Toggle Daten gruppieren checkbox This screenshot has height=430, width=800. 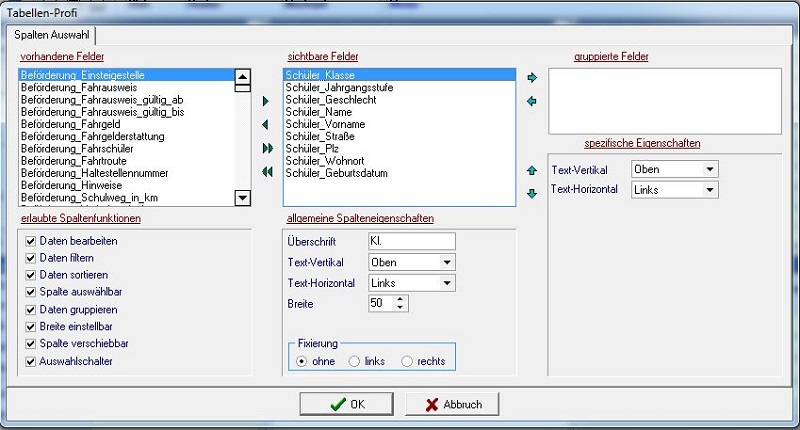[31, 310]
